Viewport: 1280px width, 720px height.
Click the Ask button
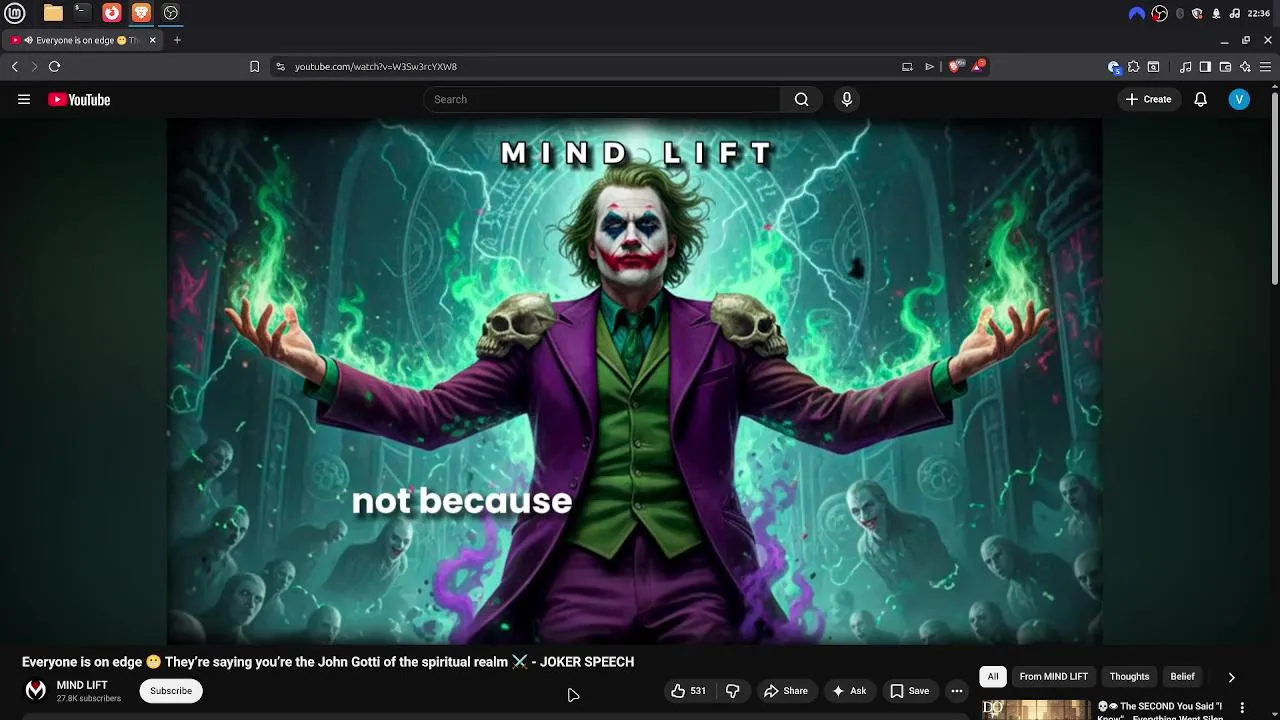point(849,691)
